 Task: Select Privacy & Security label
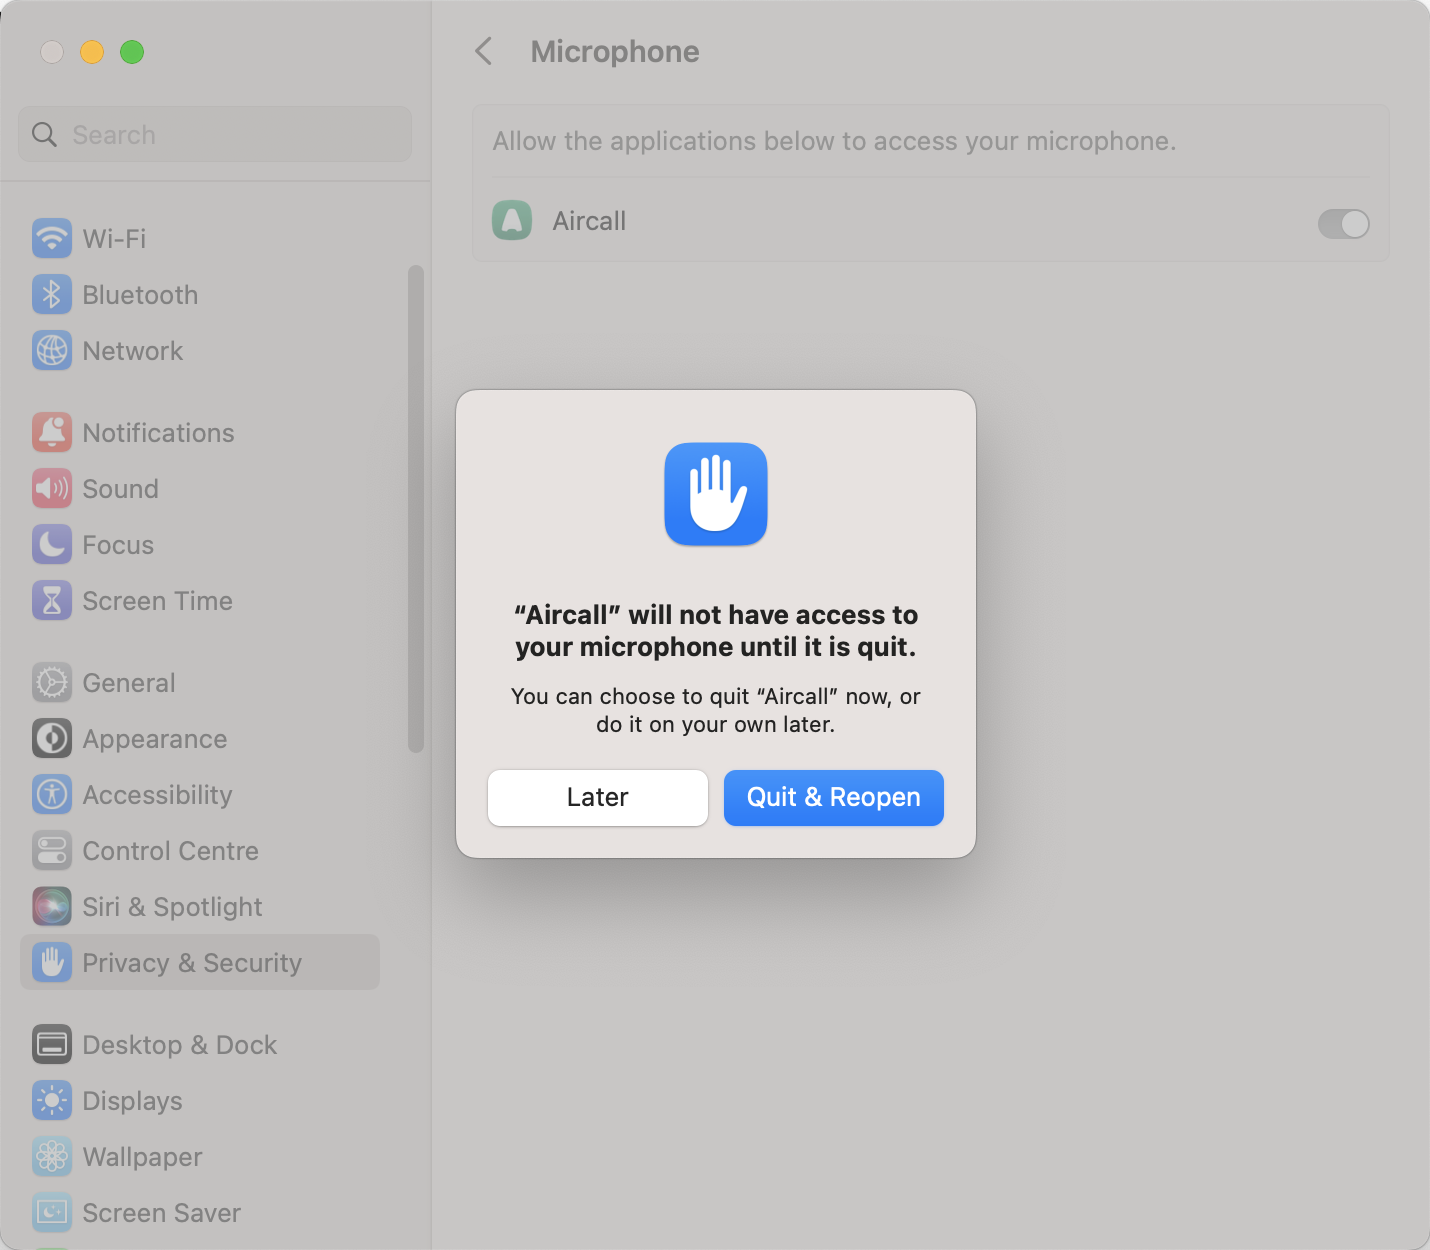pyautogui.click(x=192, y=963)
